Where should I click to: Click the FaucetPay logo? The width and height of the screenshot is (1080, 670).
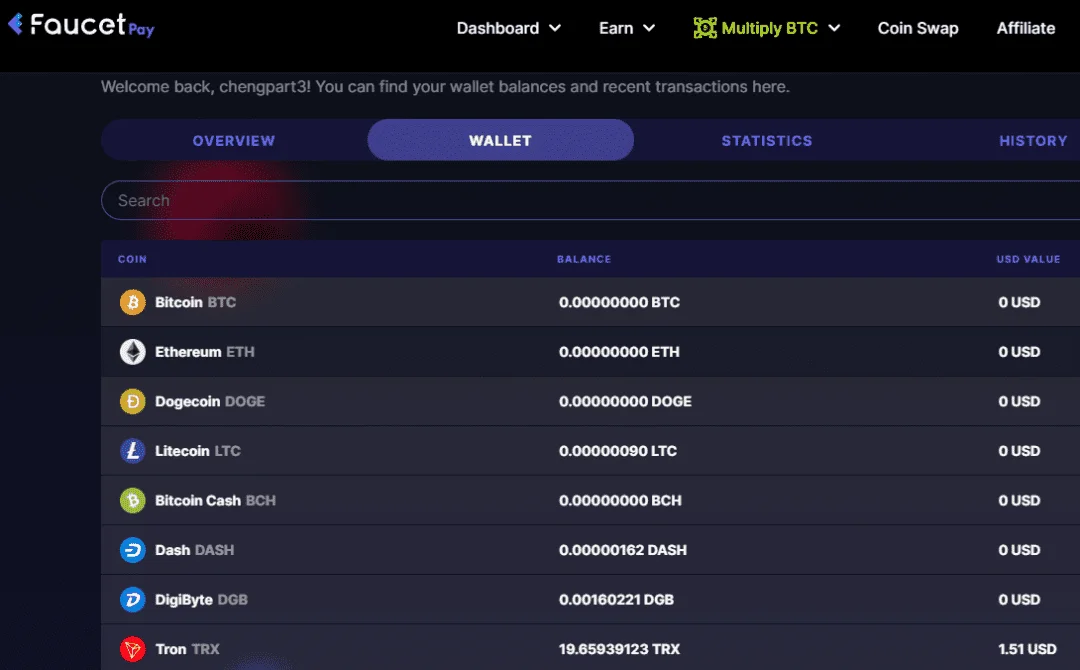point(81,25)
